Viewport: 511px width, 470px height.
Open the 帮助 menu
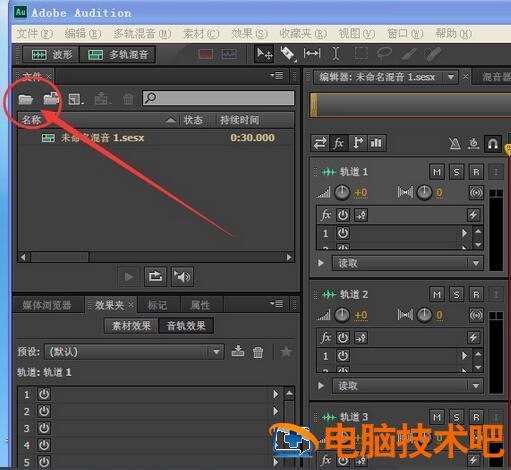[453, 34]
